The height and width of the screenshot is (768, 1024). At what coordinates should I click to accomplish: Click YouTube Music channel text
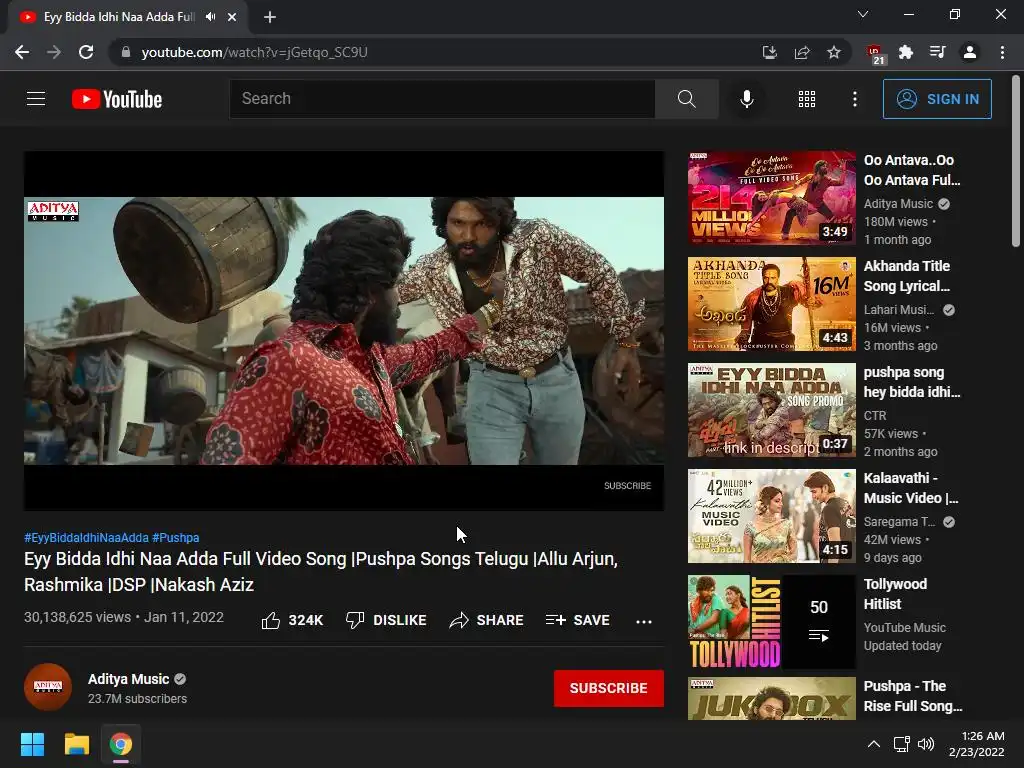pyautogui.click(x=904, y=628)
